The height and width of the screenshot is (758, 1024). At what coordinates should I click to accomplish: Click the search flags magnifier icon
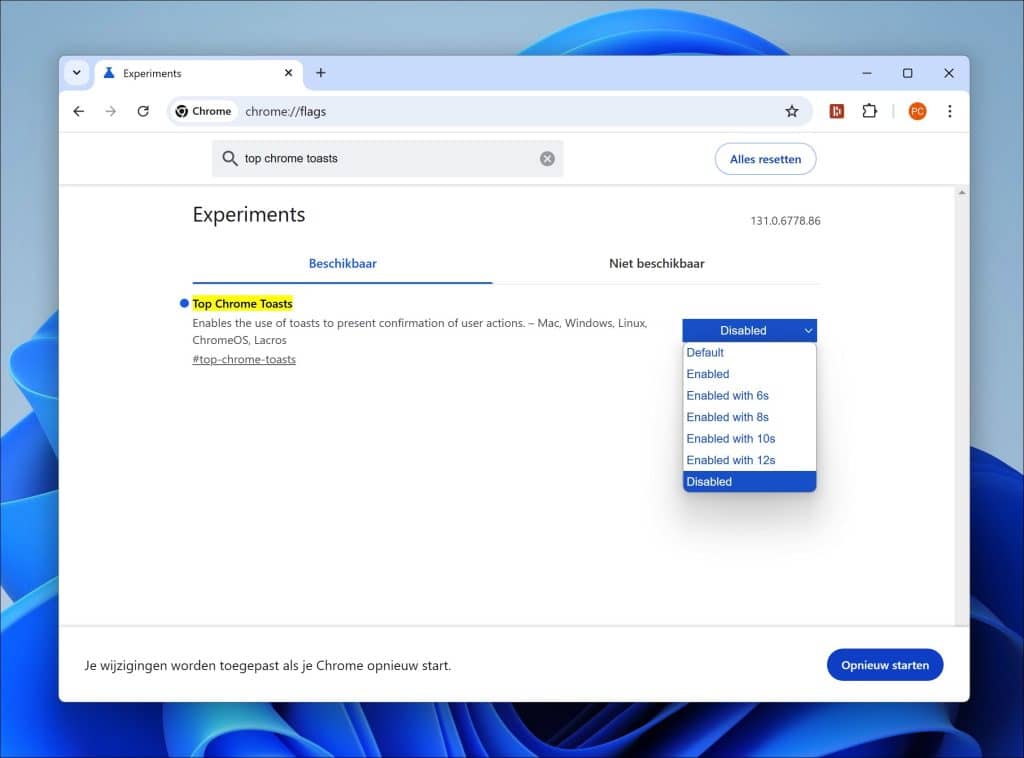tap(229, 158)
